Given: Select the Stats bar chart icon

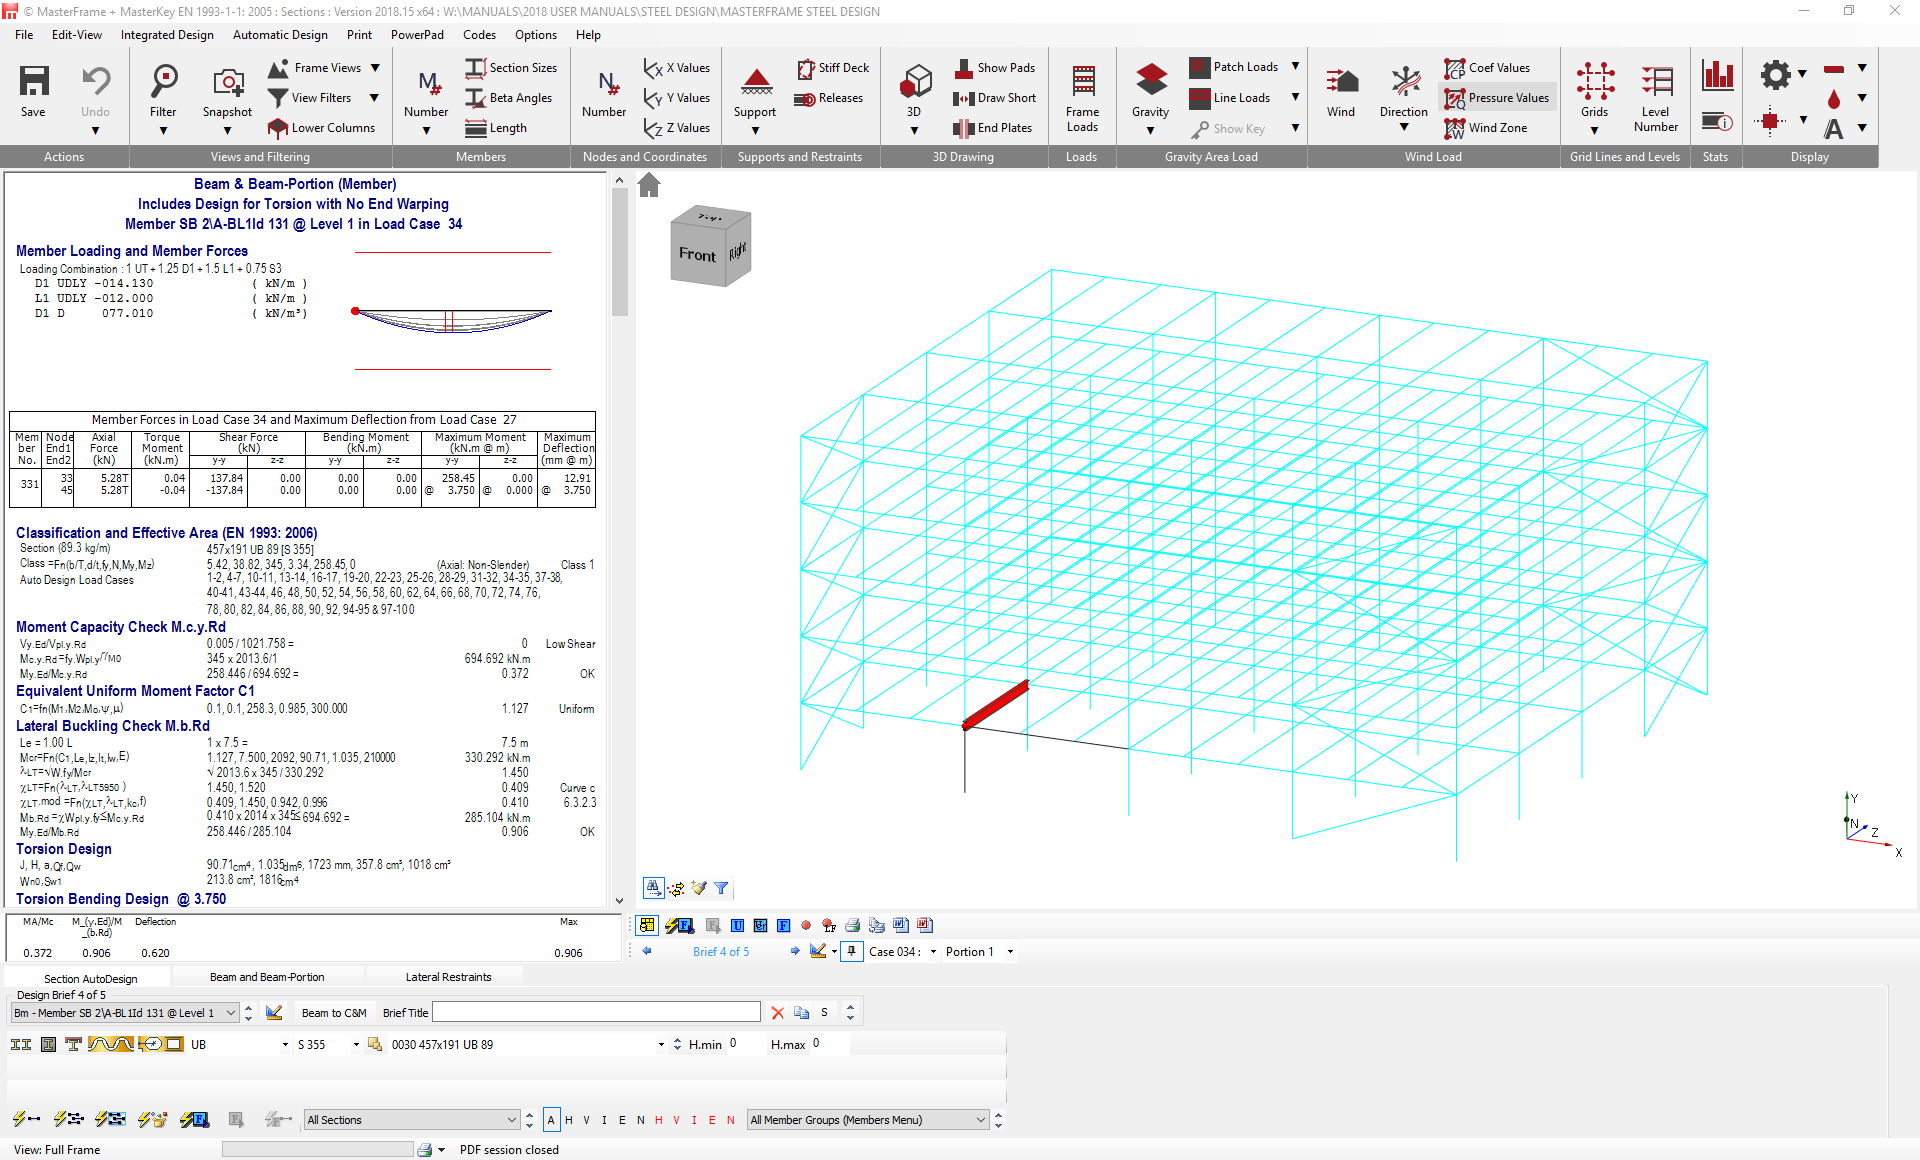Looking at the screenshot, I should pos(1719,74).
